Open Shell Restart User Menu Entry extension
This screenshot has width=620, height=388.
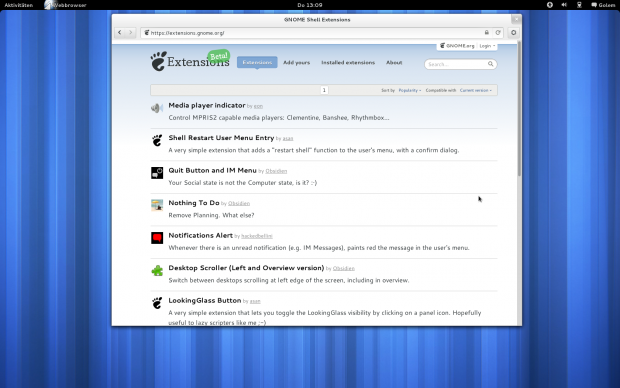click(x=221, y=138)
